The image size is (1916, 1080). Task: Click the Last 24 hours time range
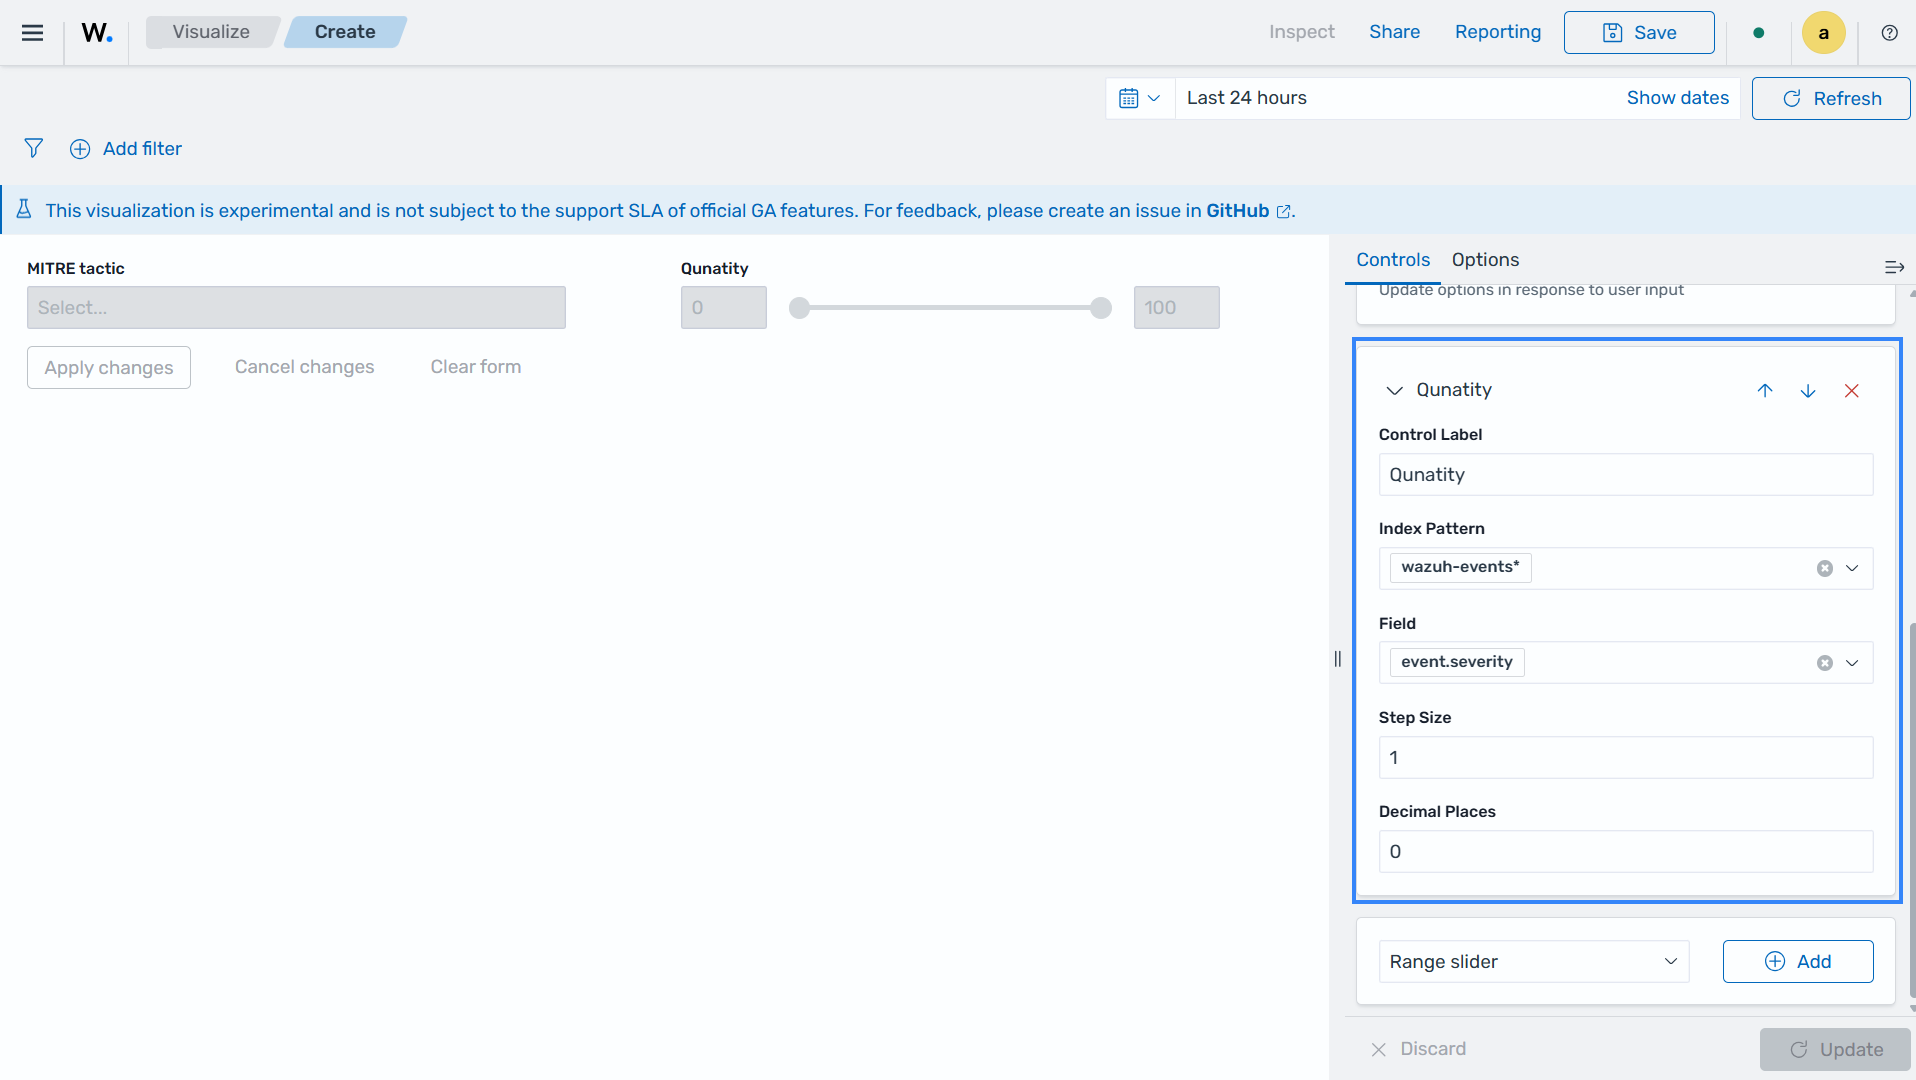1246,98
